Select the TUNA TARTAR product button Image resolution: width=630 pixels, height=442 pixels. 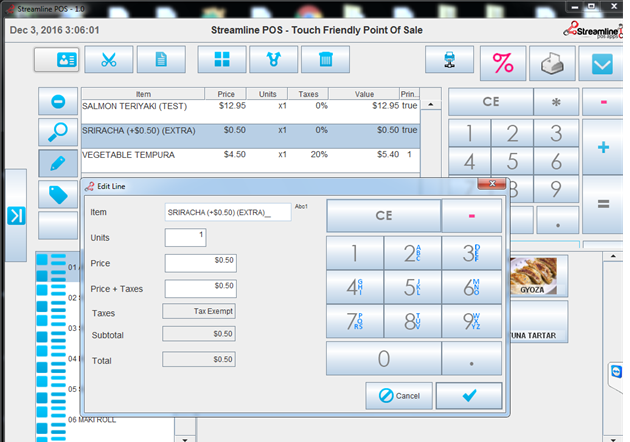click(538, 322)
